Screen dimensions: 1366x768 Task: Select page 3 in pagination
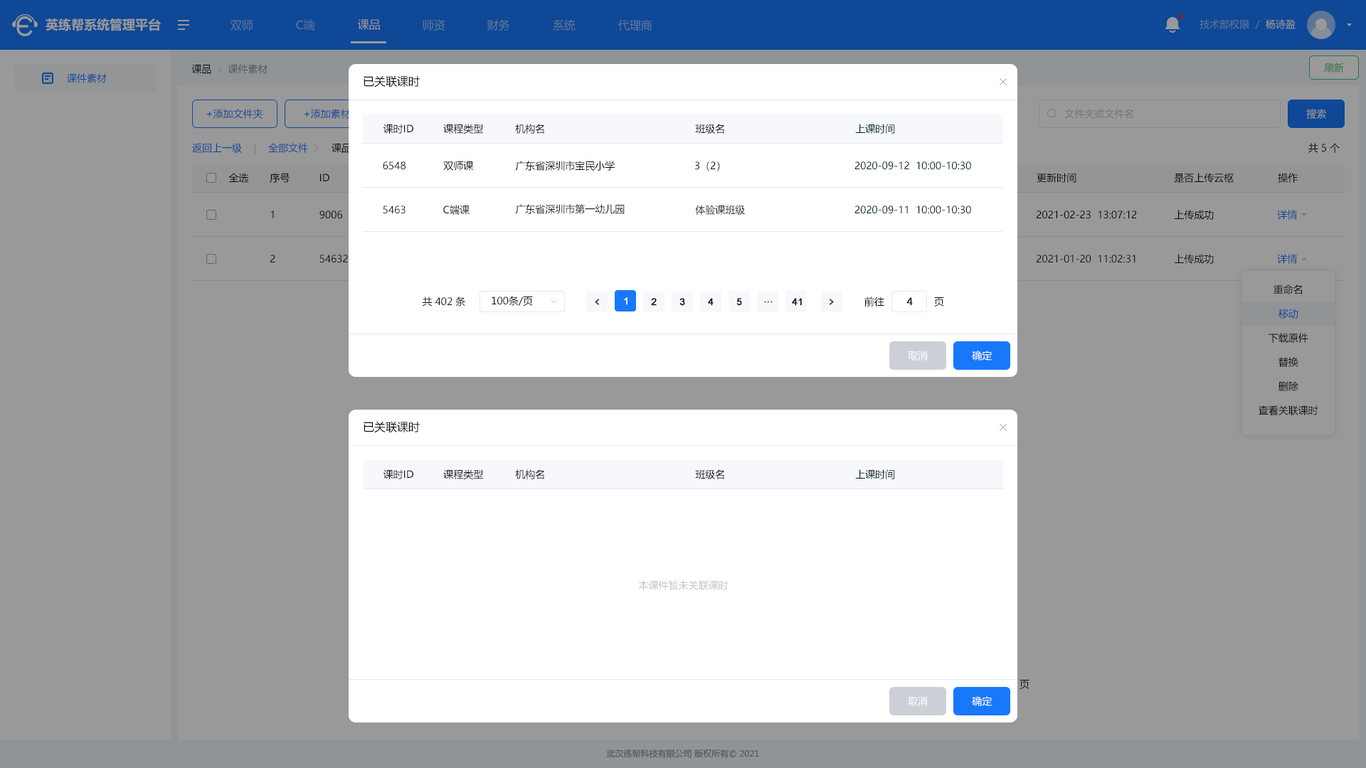(682, 301)
